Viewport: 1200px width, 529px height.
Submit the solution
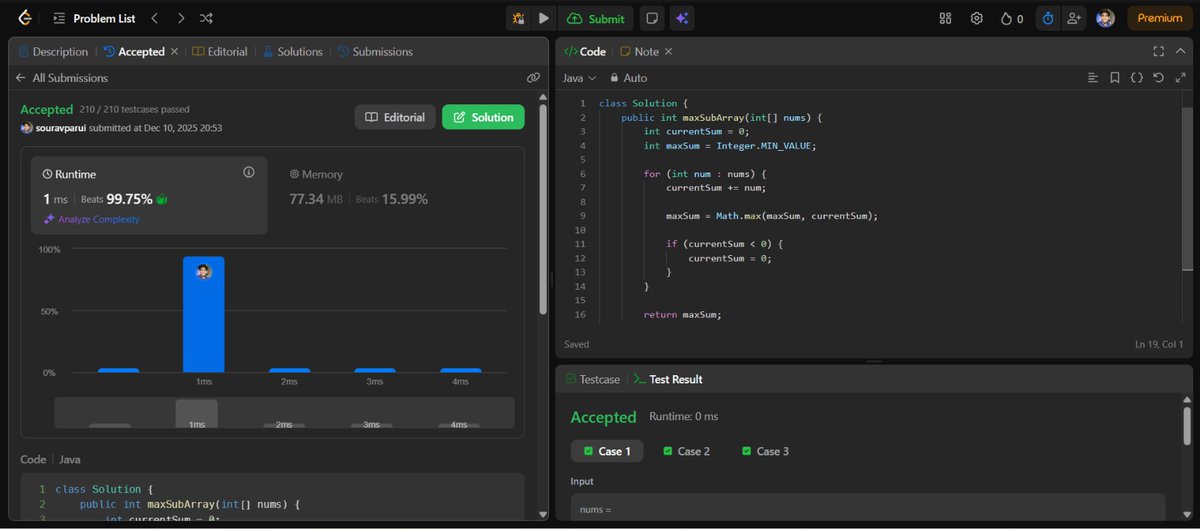click(x=597, y=18)
